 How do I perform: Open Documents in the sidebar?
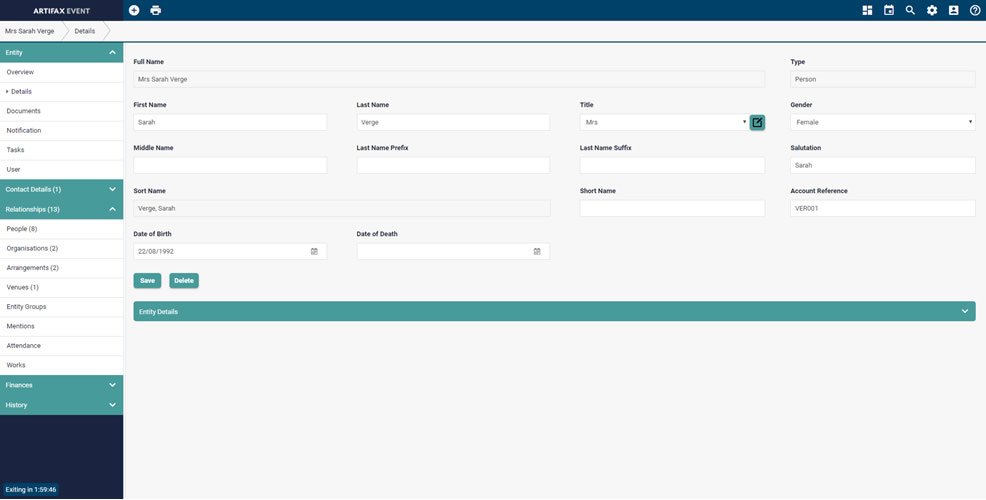(x=62, y=111)
